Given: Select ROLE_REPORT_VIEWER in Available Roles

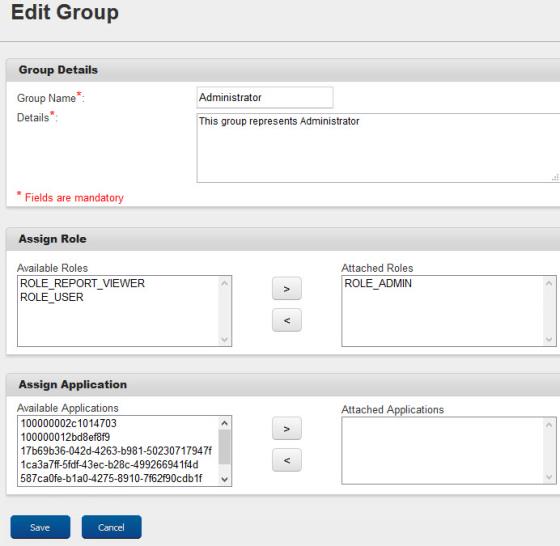Looking at the screenshot, I should point(82,284).
